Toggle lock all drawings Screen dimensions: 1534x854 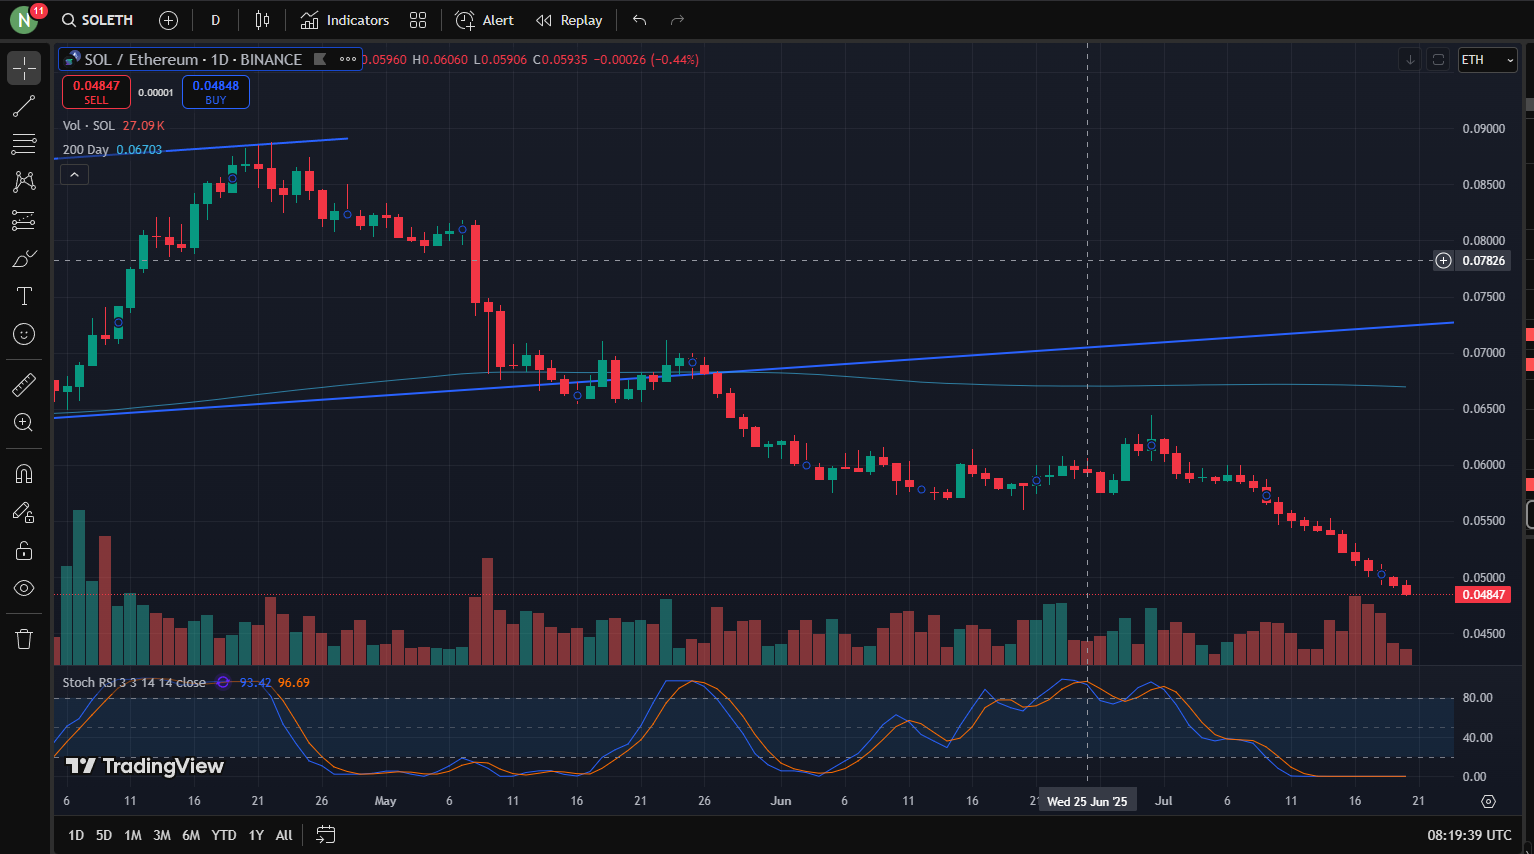(x=24, y=550)
